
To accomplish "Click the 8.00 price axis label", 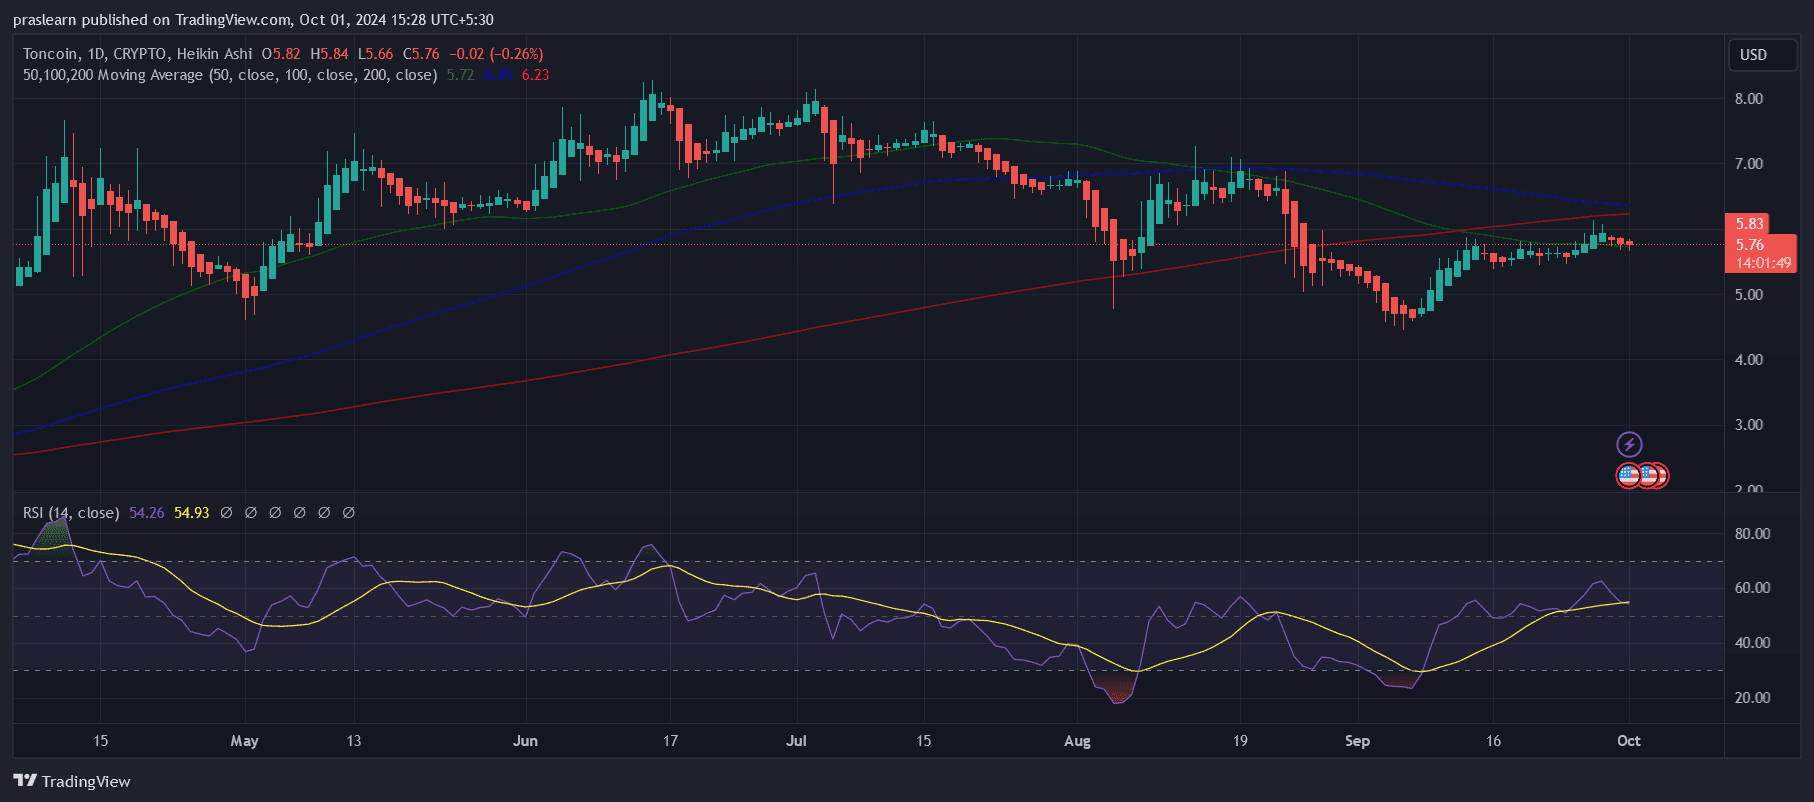I will pos(1749,99).
